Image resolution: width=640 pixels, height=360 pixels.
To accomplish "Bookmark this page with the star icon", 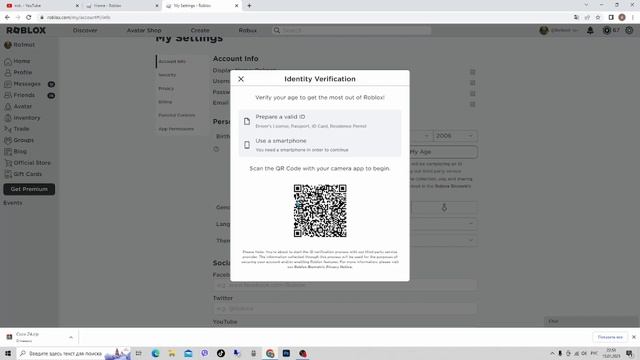I will (598, 18).
